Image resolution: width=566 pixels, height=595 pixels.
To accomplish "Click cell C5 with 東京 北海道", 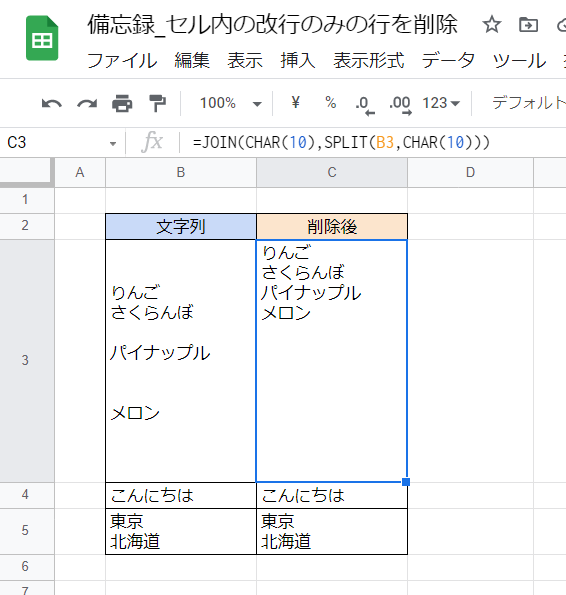I will pyautogui.click(x=332, y=531).
